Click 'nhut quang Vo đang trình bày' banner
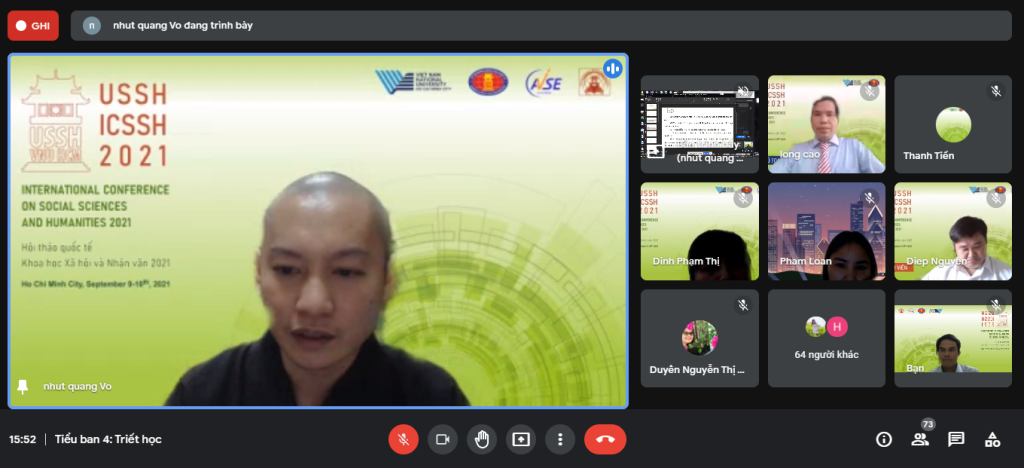The width and height of the screenshot is (1024, 468). pyautogui.click(x=541, y=25)
